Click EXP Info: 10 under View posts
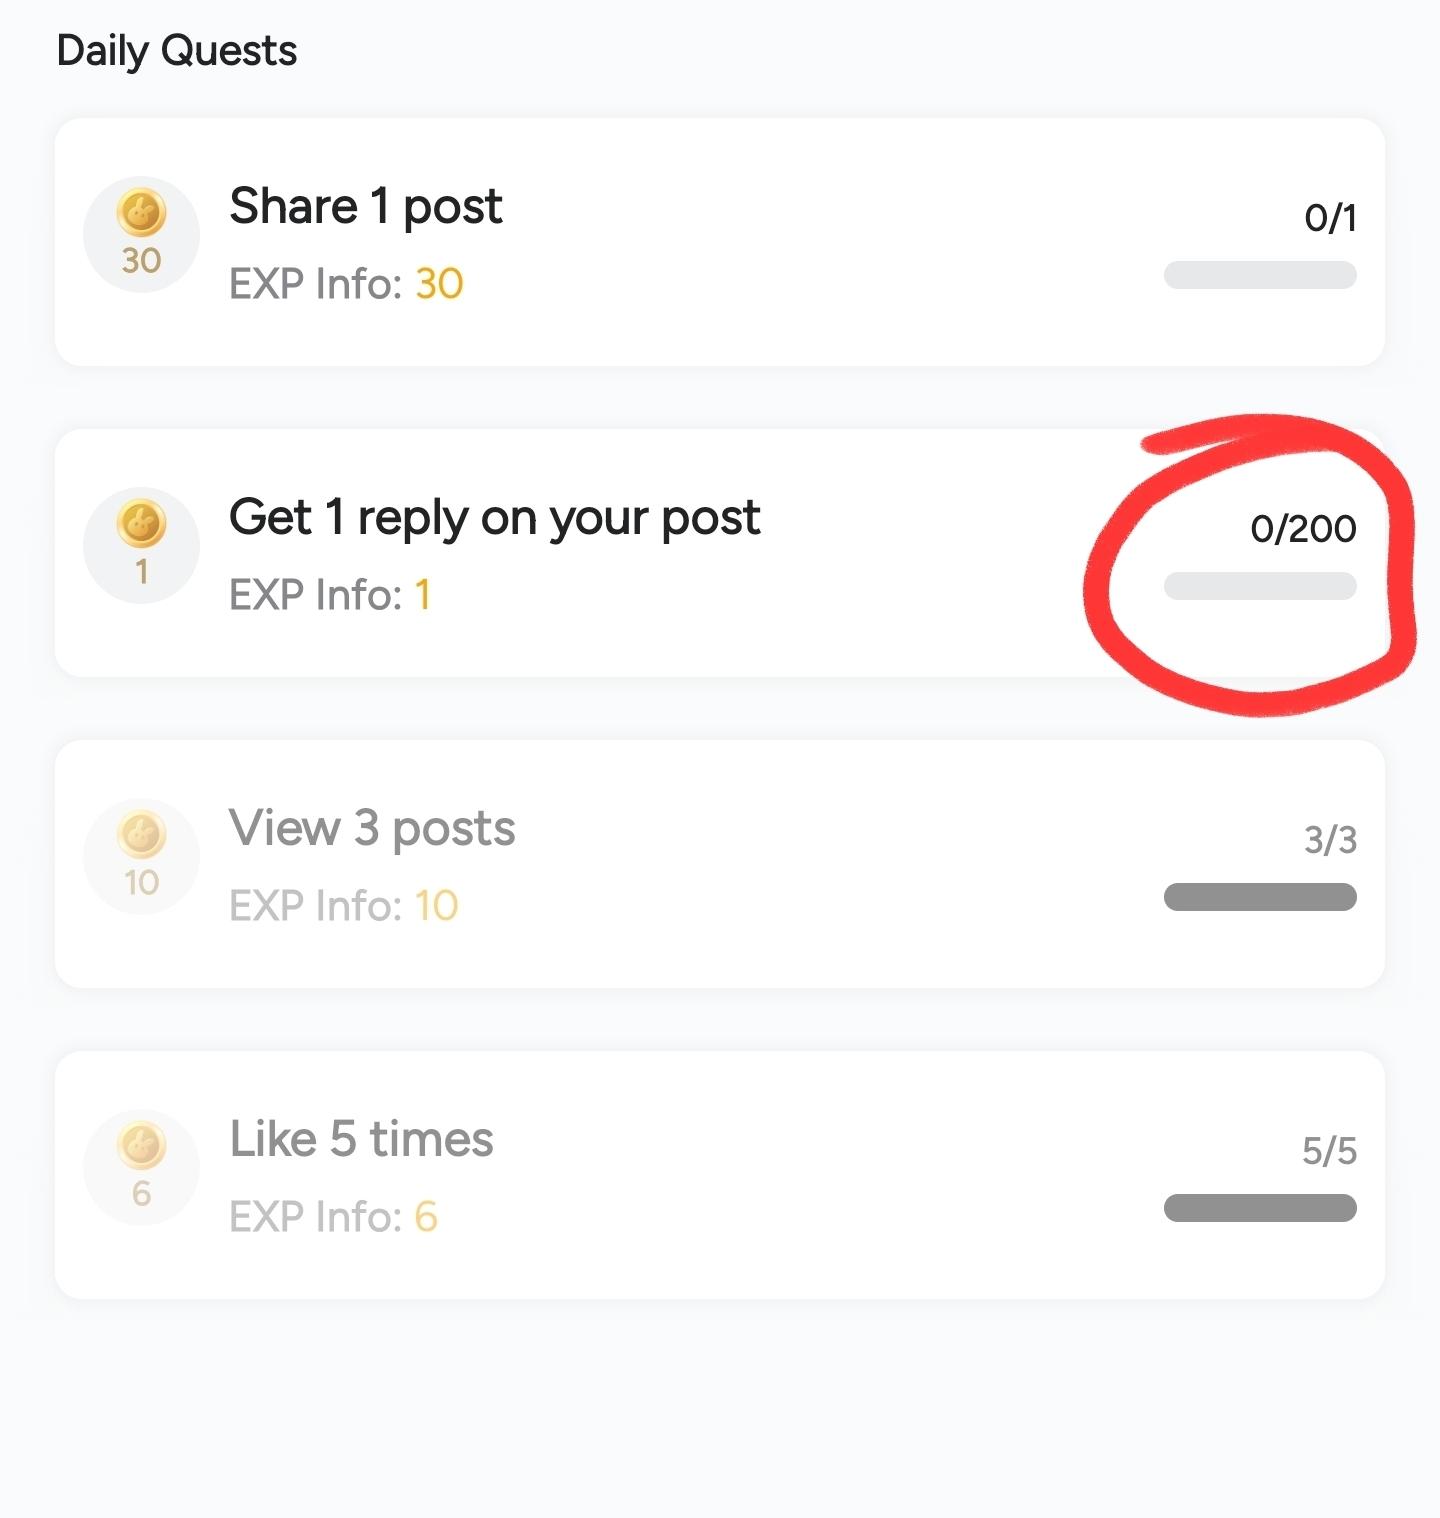This screenshot has height=1518, width=1440. click(343, 906)
